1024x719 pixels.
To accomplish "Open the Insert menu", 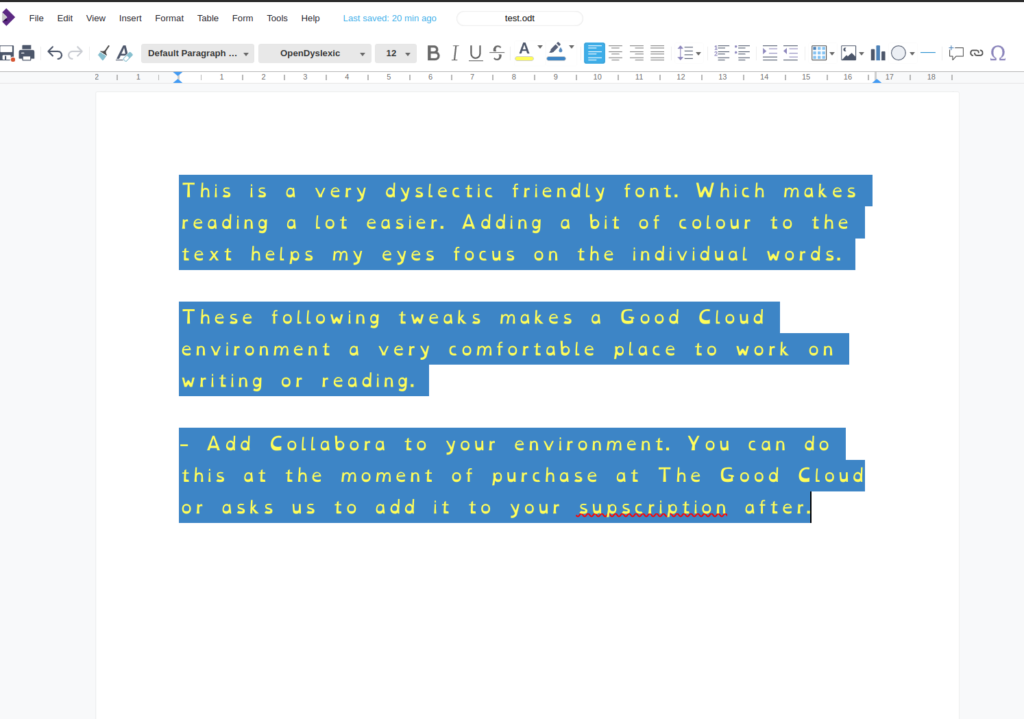I will pos(130,18).
